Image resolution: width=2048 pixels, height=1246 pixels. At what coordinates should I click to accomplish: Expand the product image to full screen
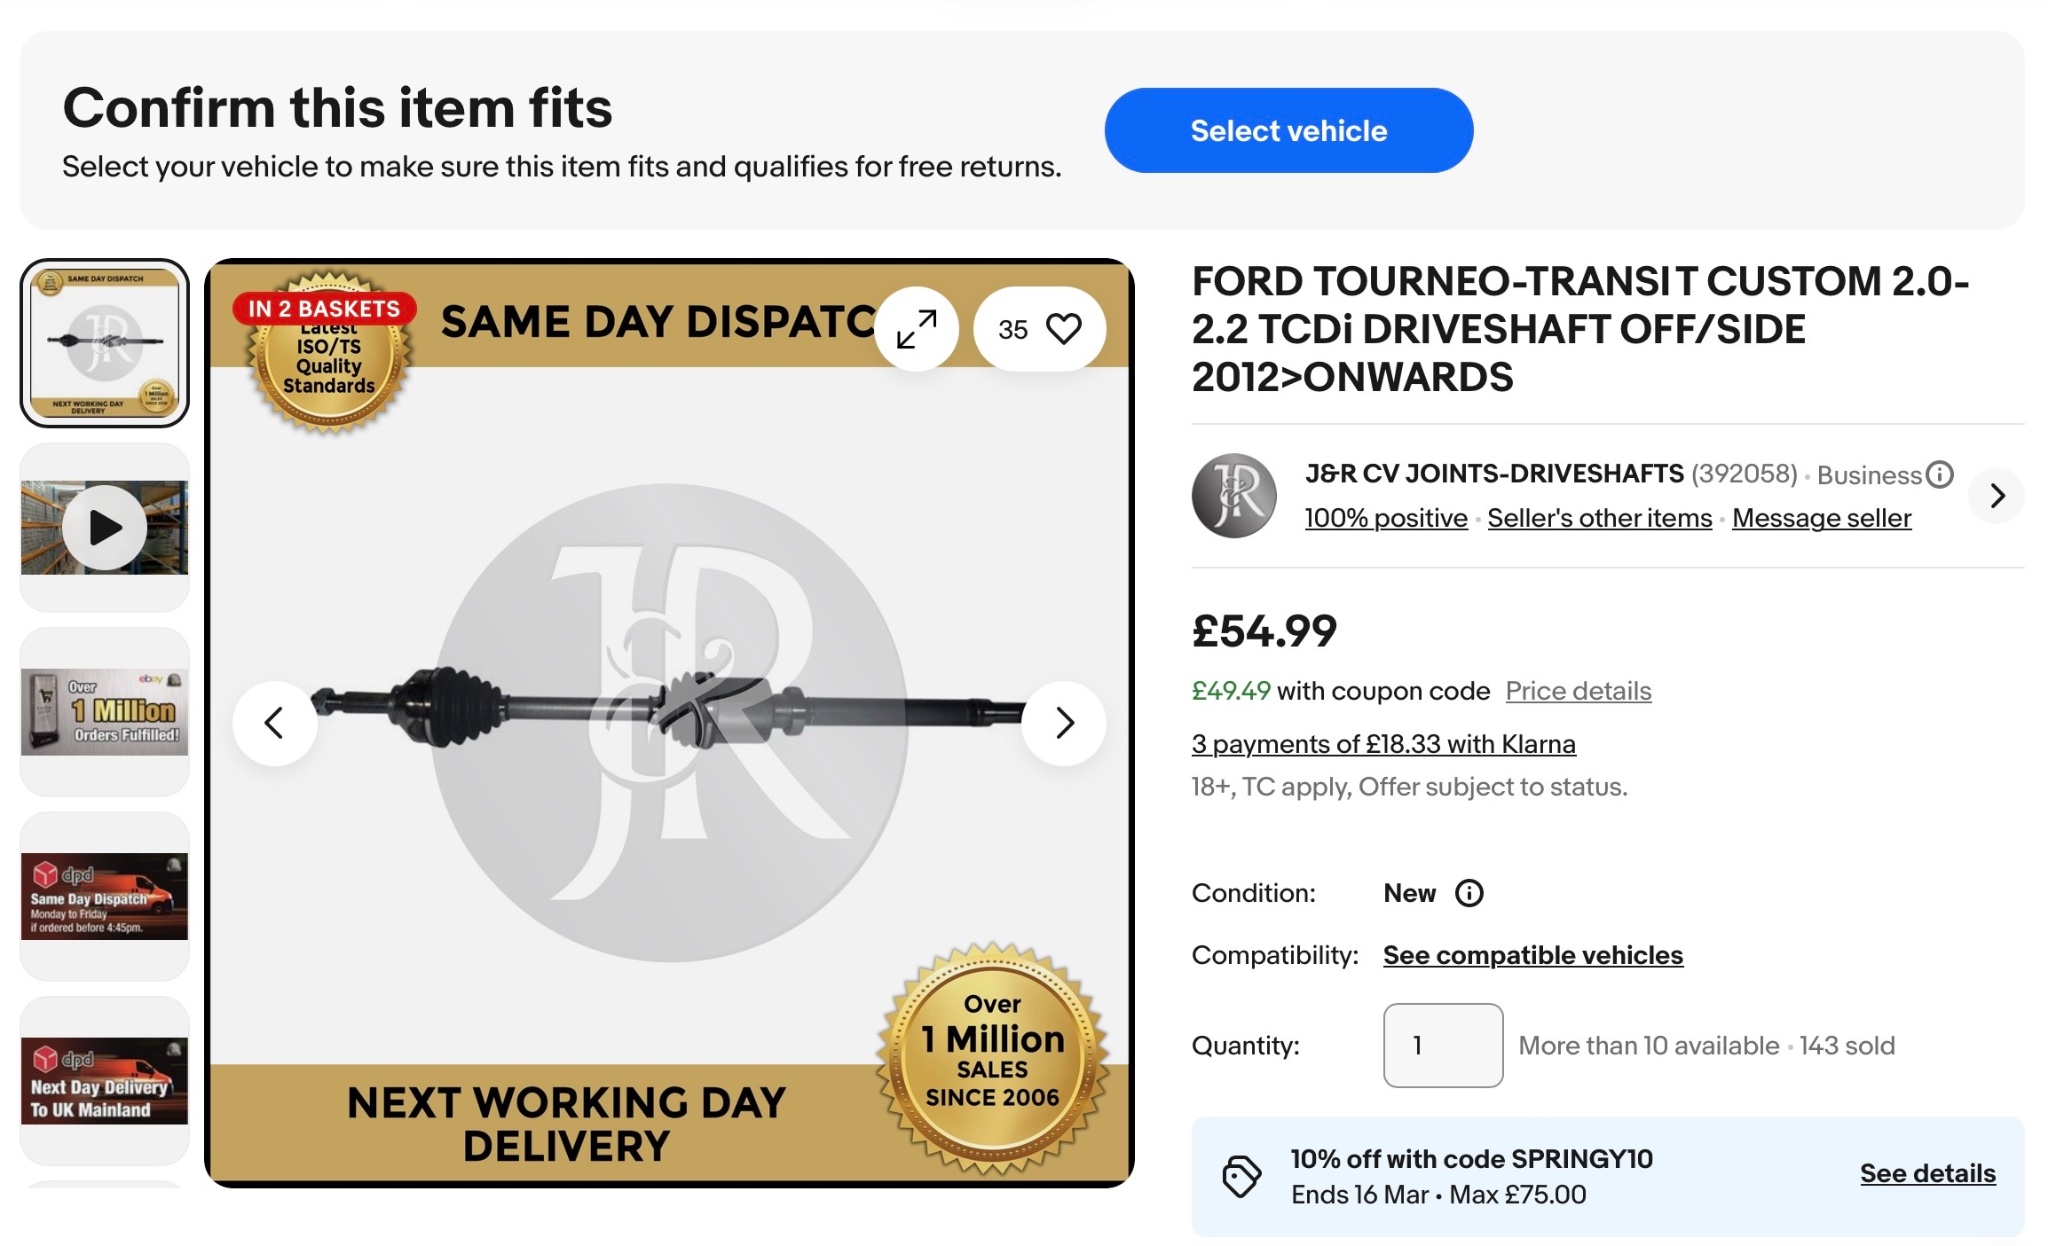(x=916, y=329)
